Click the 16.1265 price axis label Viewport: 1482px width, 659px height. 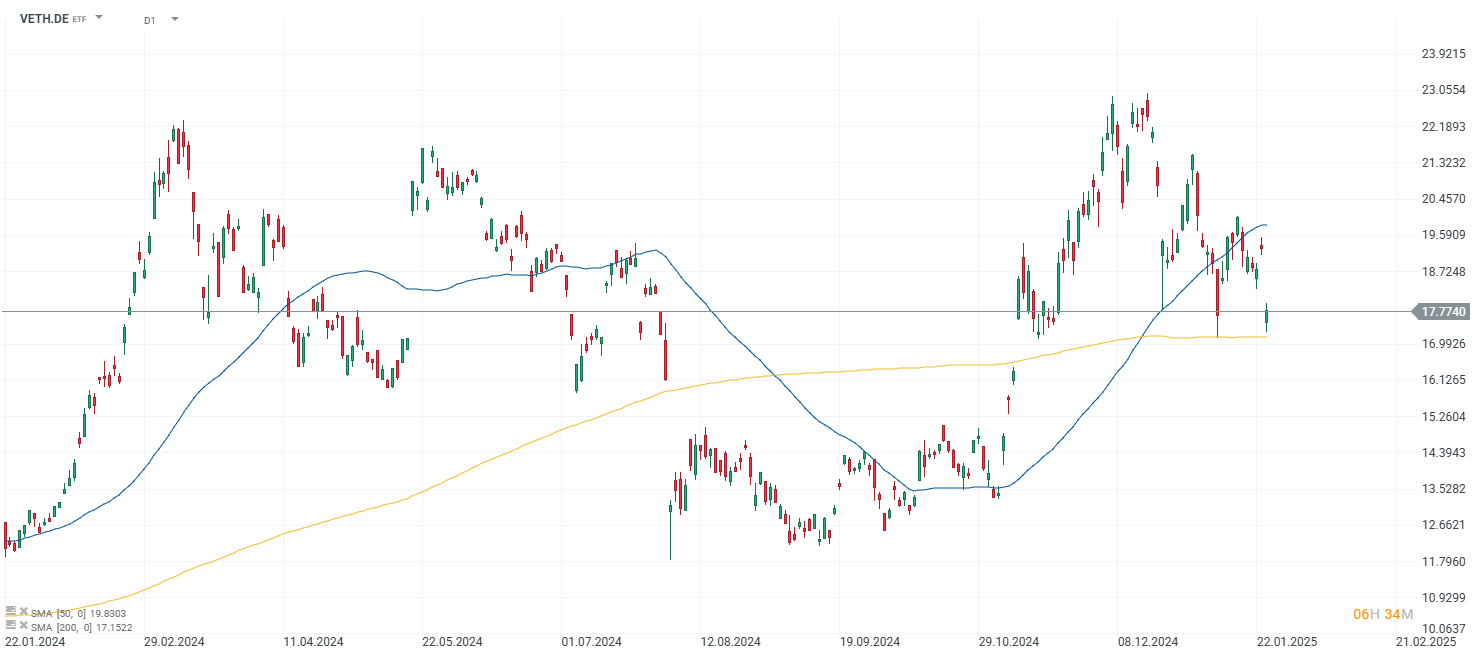tap(1443, 380)
